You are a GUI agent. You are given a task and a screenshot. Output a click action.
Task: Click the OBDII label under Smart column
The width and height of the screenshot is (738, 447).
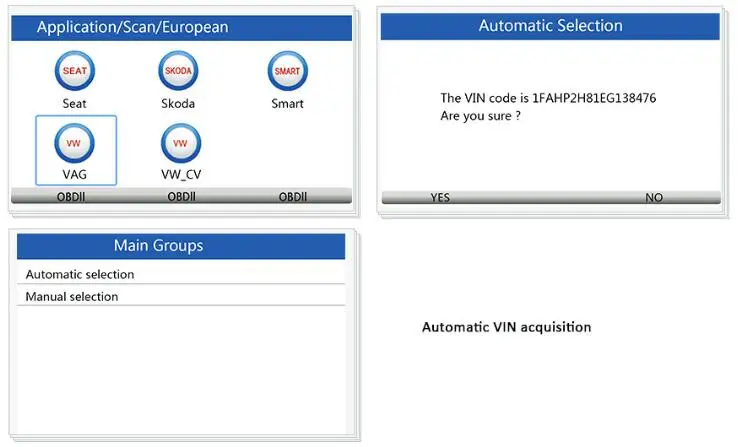coord(293,197)
